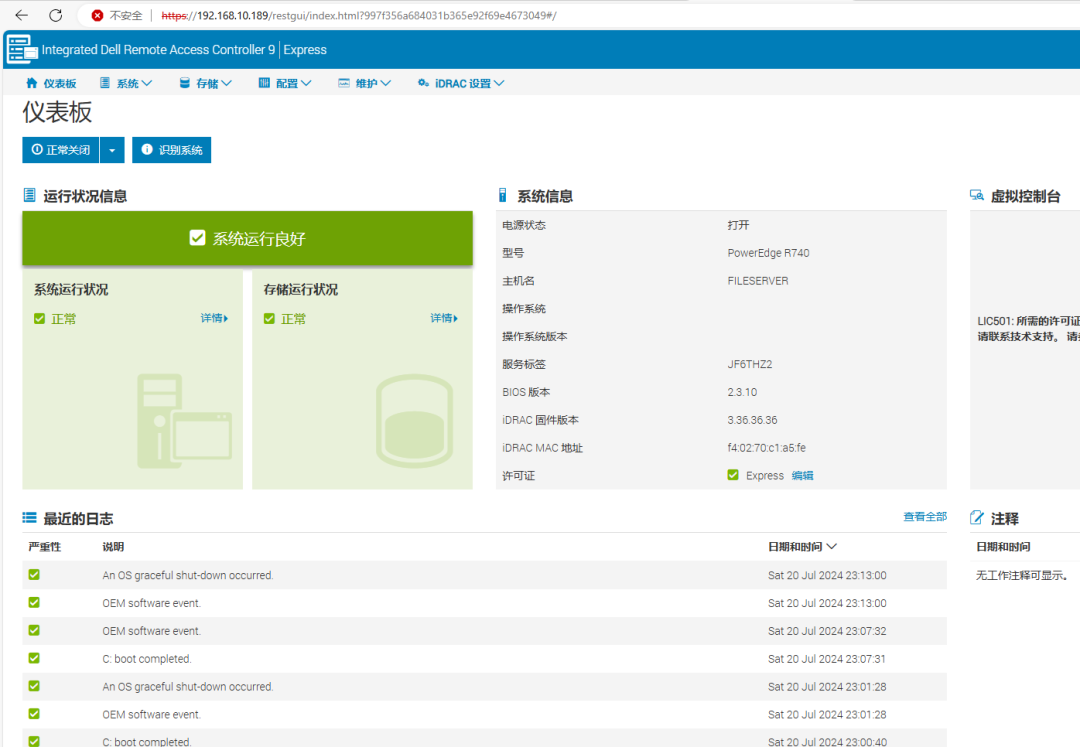Click the Notes pencil icon

coord(977,518)
